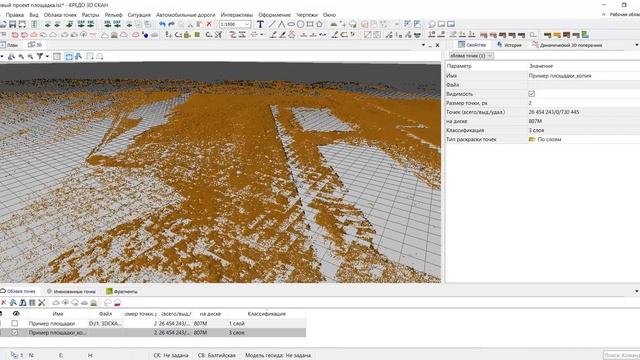Select the Пример площадки_ко... cloud row name
This screenshot has height=360, width=640.
[57, 333]
